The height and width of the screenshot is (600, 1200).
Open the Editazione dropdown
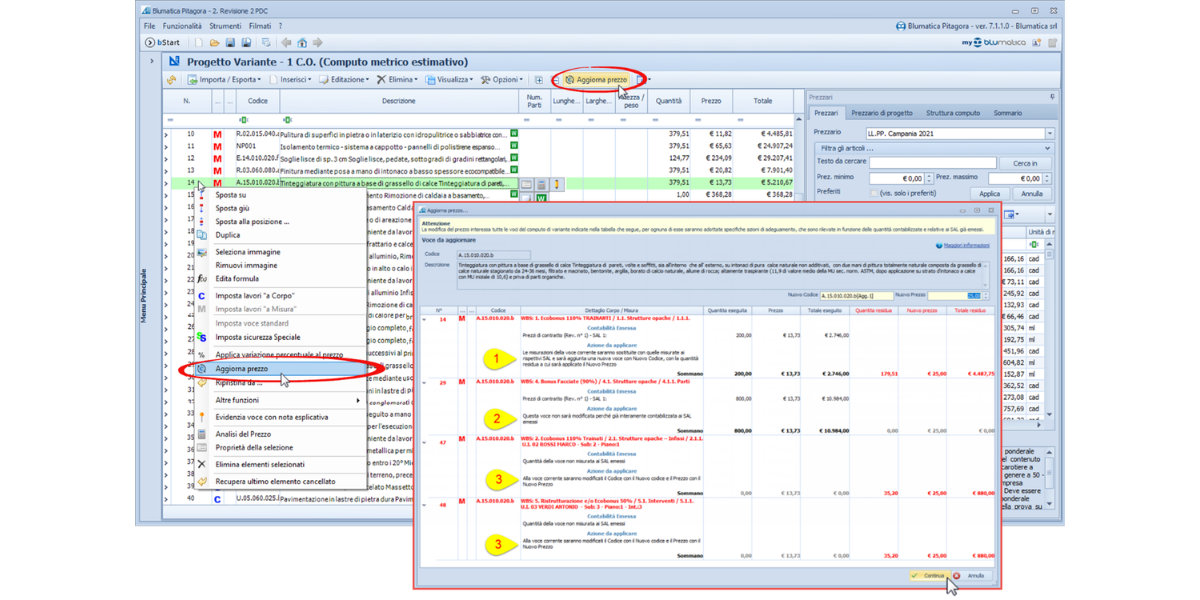[x=344, y=80]
